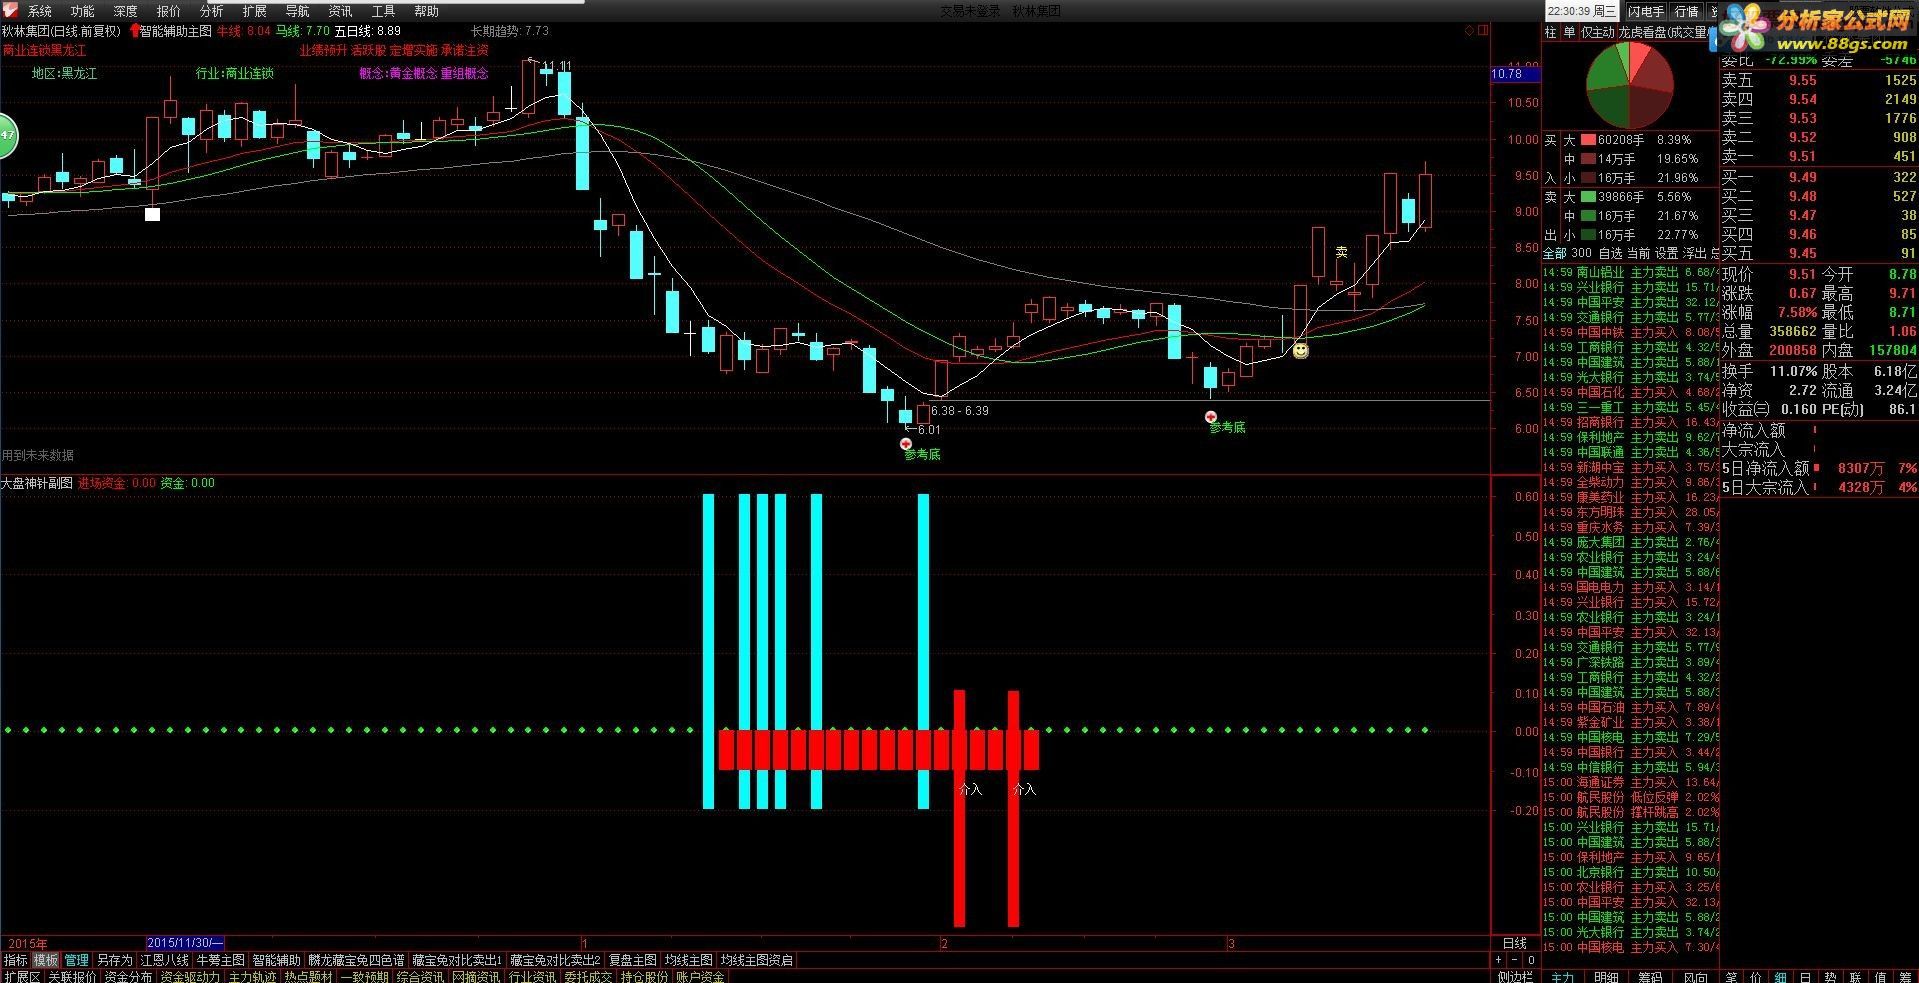Image resolution: width=1919 pixels, height=983 pixels.
Task: Open the 资金分布 tab
Action: click(128, 976)
